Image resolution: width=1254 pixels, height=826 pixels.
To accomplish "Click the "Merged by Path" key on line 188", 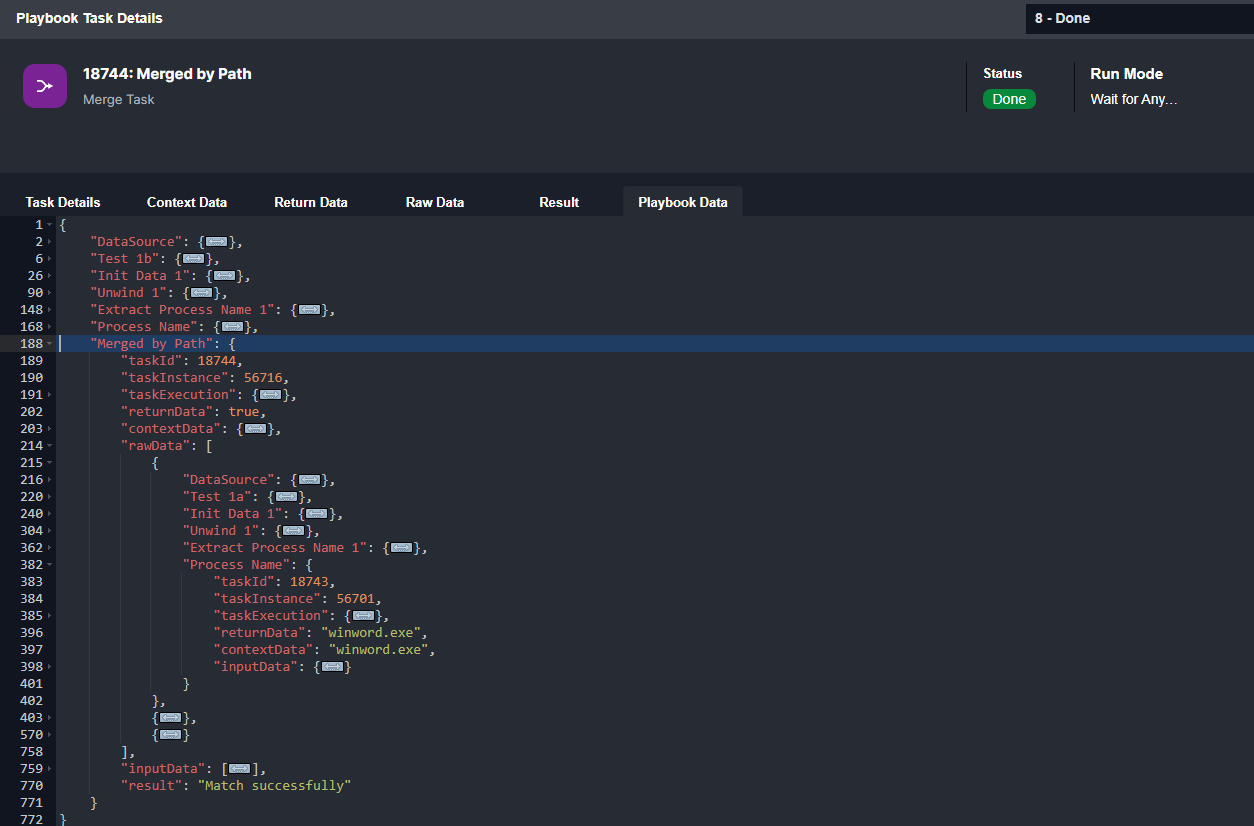I will [x=152, y=344].
